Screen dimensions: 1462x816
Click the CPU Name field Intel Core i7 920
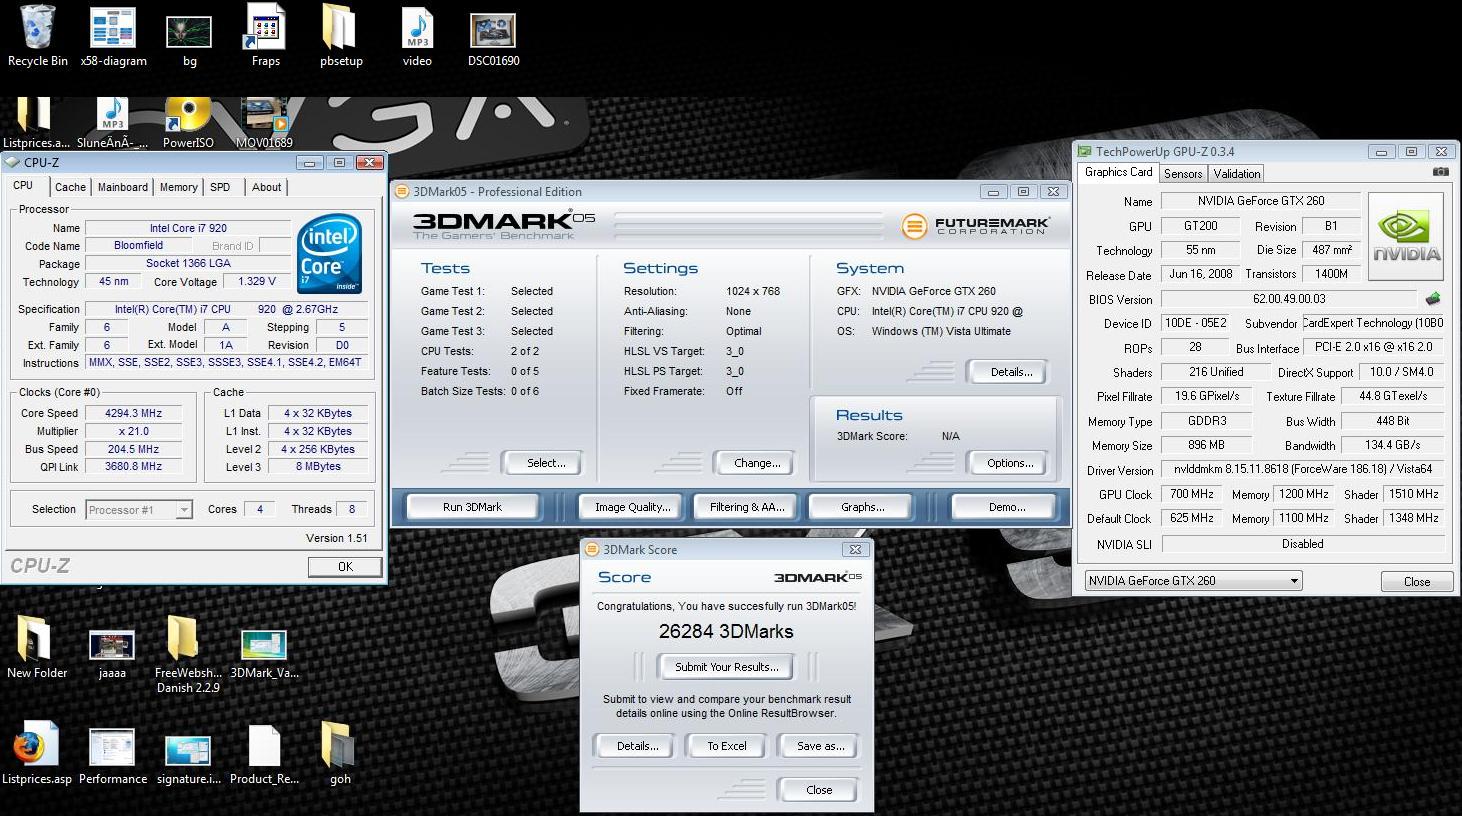click(x=188, y=228)
